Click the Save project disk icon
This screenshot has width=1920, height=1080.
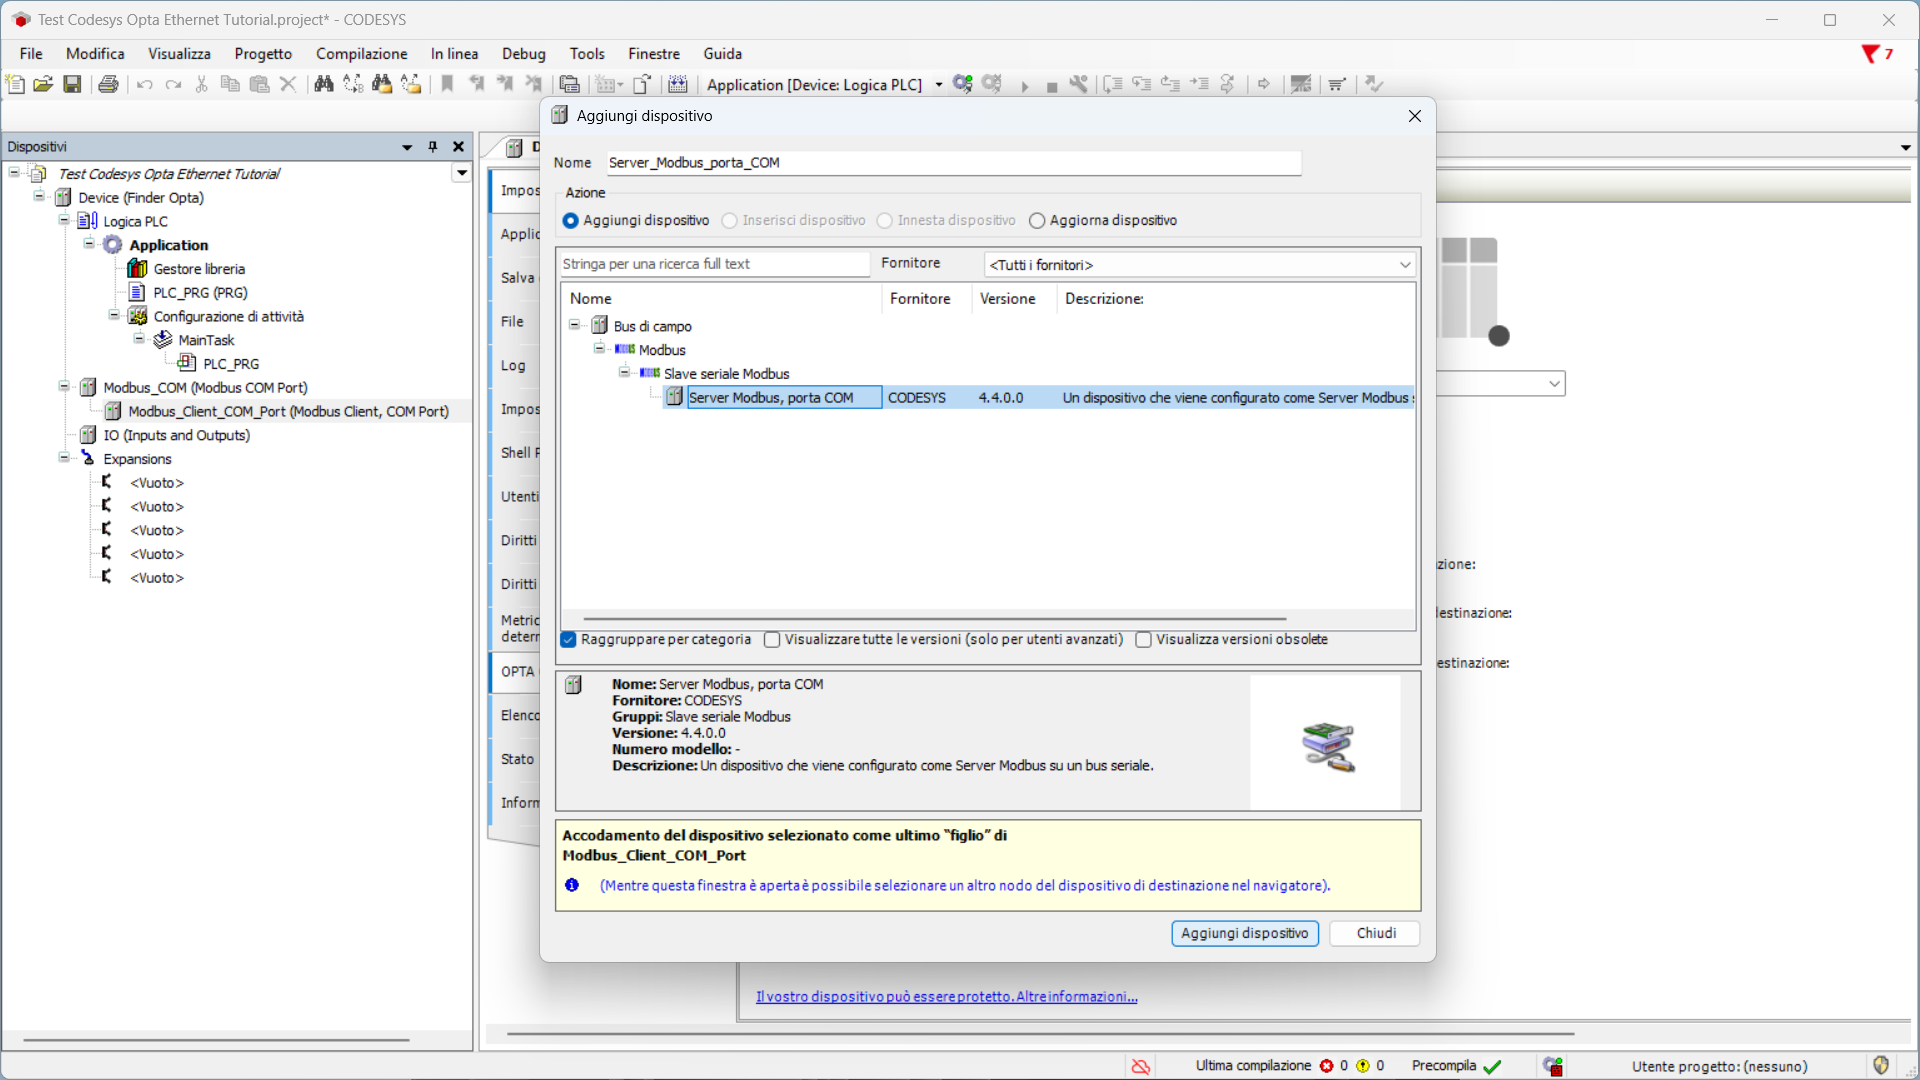coord(72,84)
